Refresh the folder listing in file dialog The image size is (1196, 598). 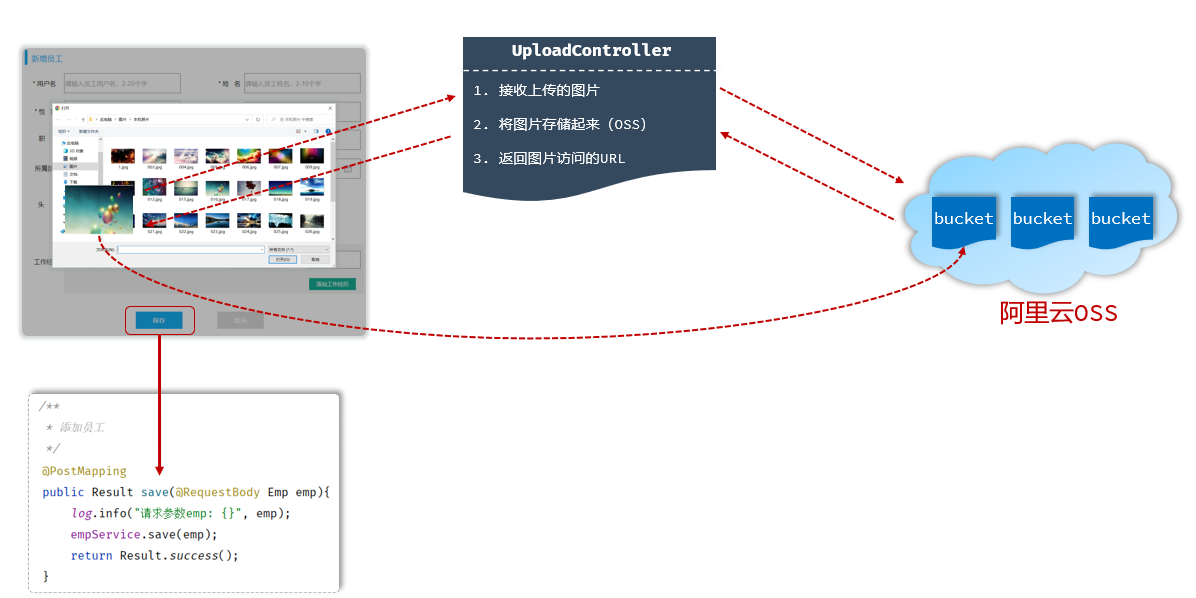click(258, 120)
